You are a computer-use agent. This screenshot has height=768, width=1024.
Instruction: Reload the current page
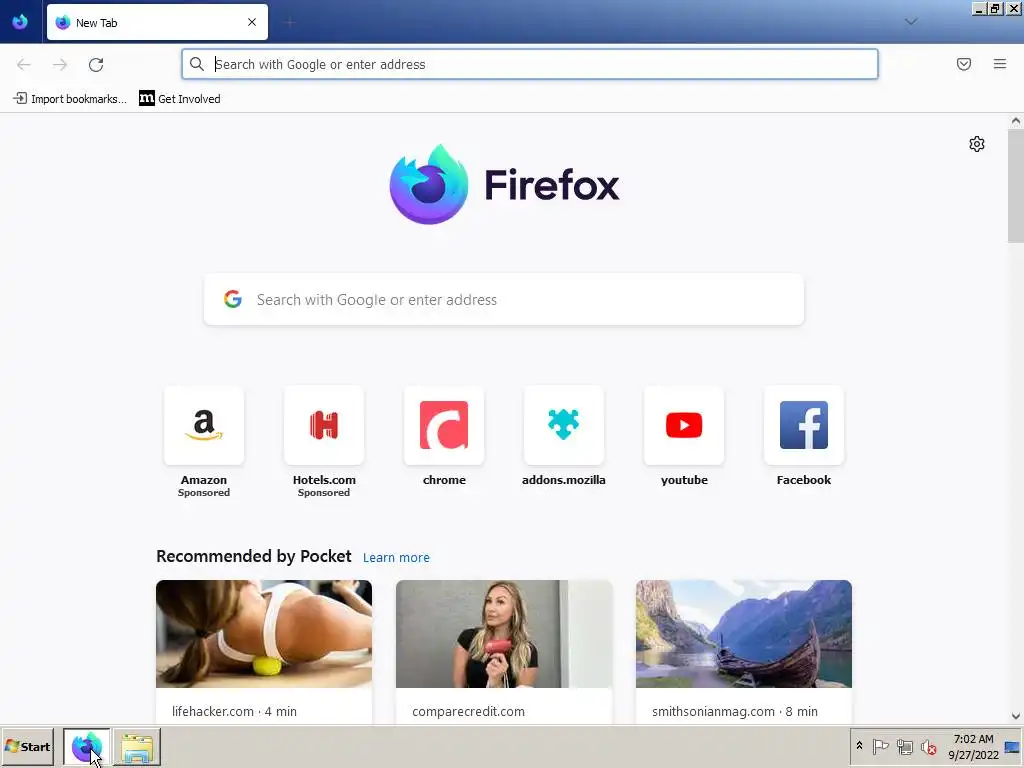(x=96, y=64)
